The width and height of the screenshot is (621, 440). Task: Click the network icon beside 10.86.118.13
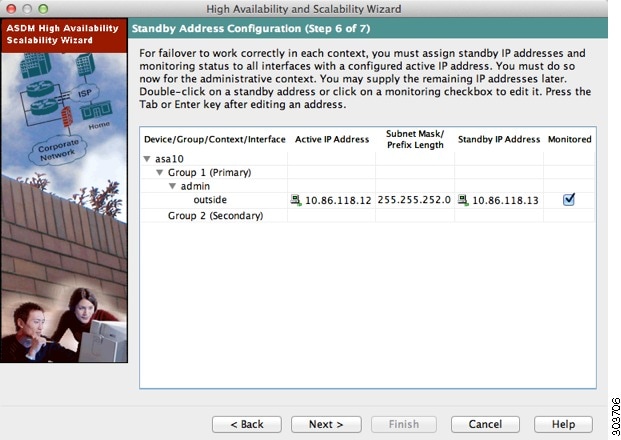pyautogui.click(x=463, y=200)
